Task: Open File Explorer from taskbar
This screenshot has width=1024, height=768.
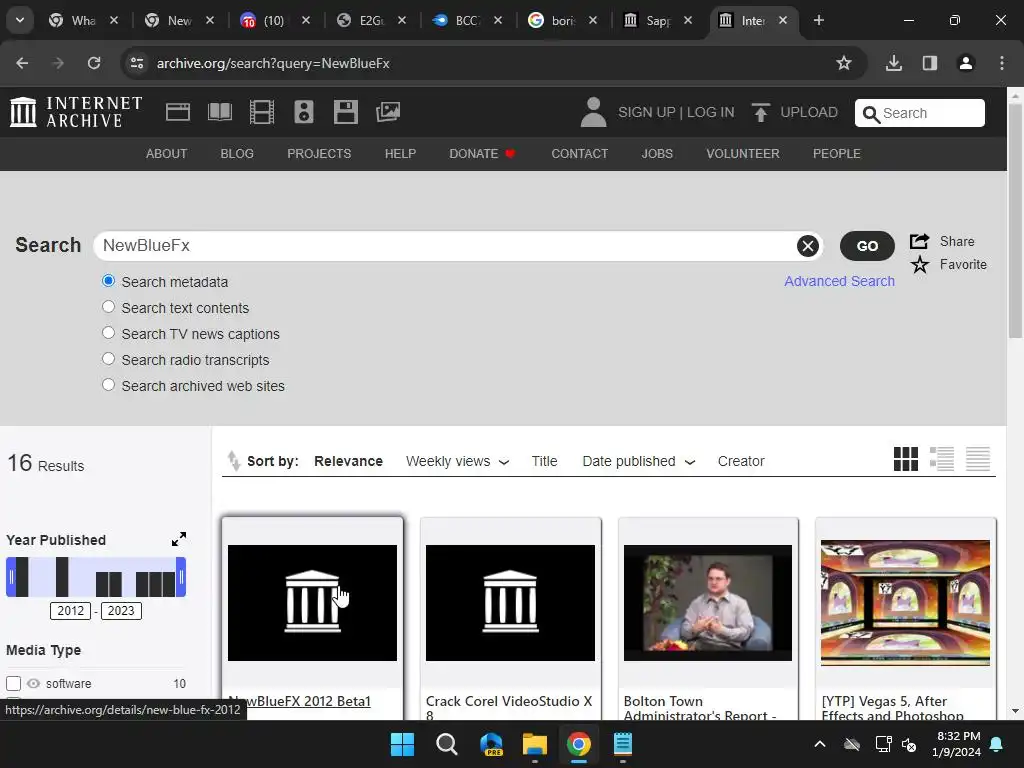Action: pos(535,744)
